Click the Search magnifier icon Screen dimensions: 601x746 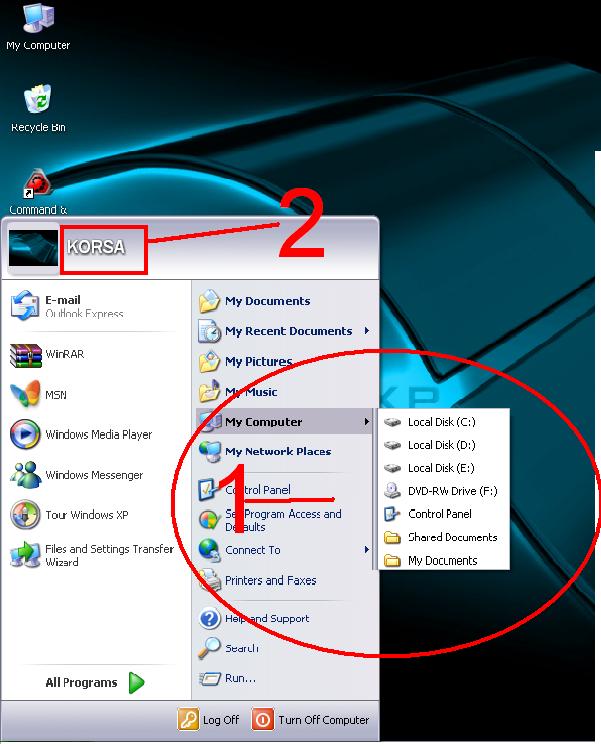(209, 648)
